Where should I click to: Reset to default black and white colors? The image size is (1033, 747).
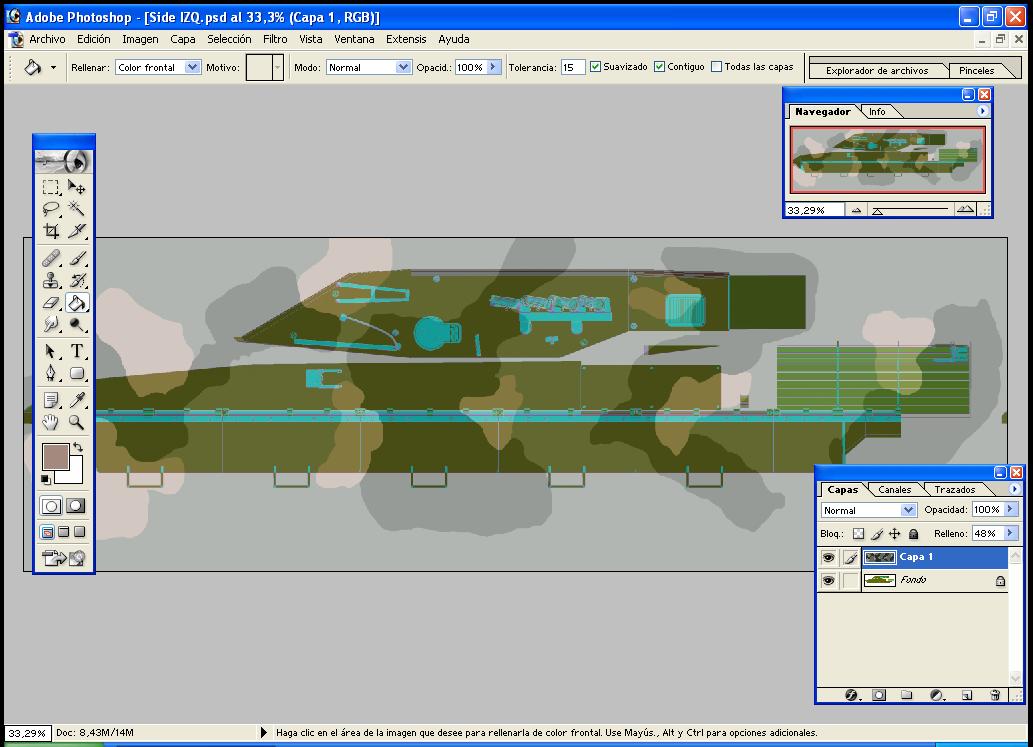pyautogui.click(x=45, y=479)
